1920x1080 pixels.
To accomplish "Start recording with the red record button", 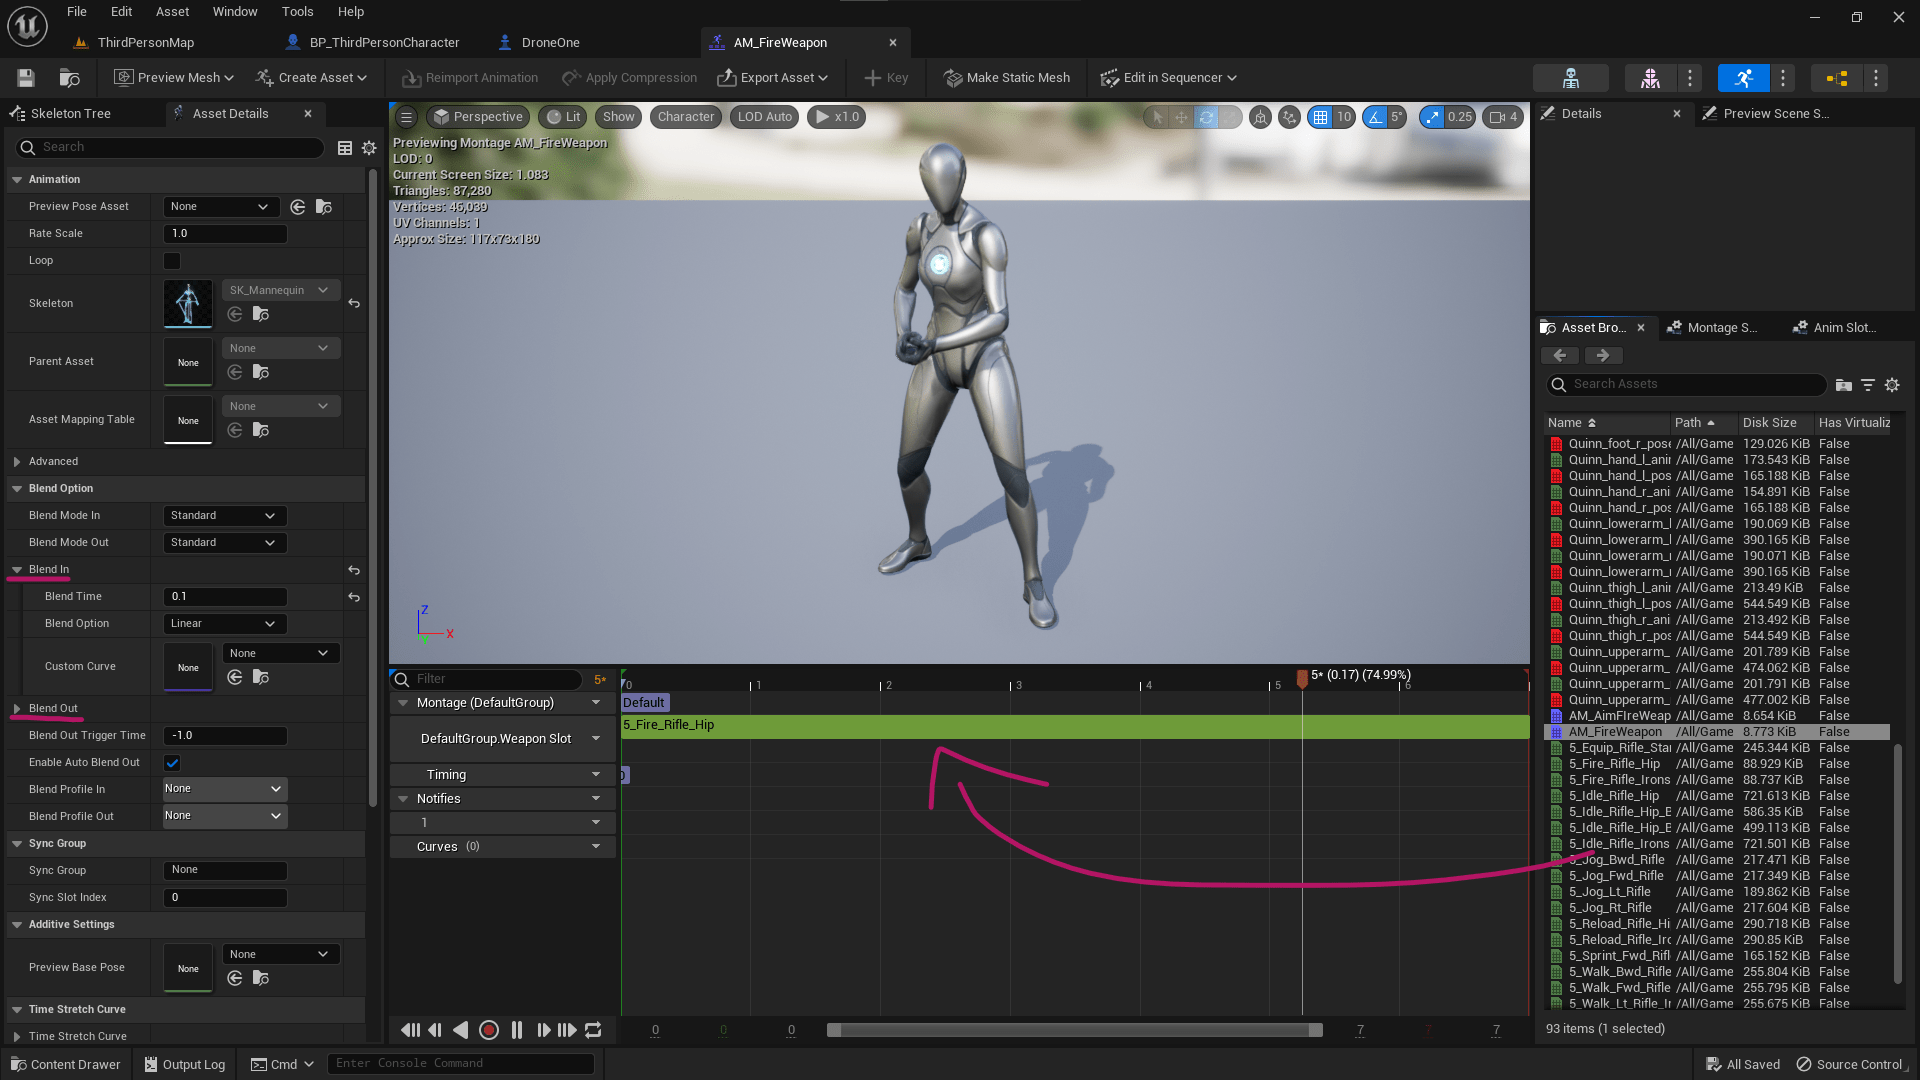I will tap(488, 1029).
